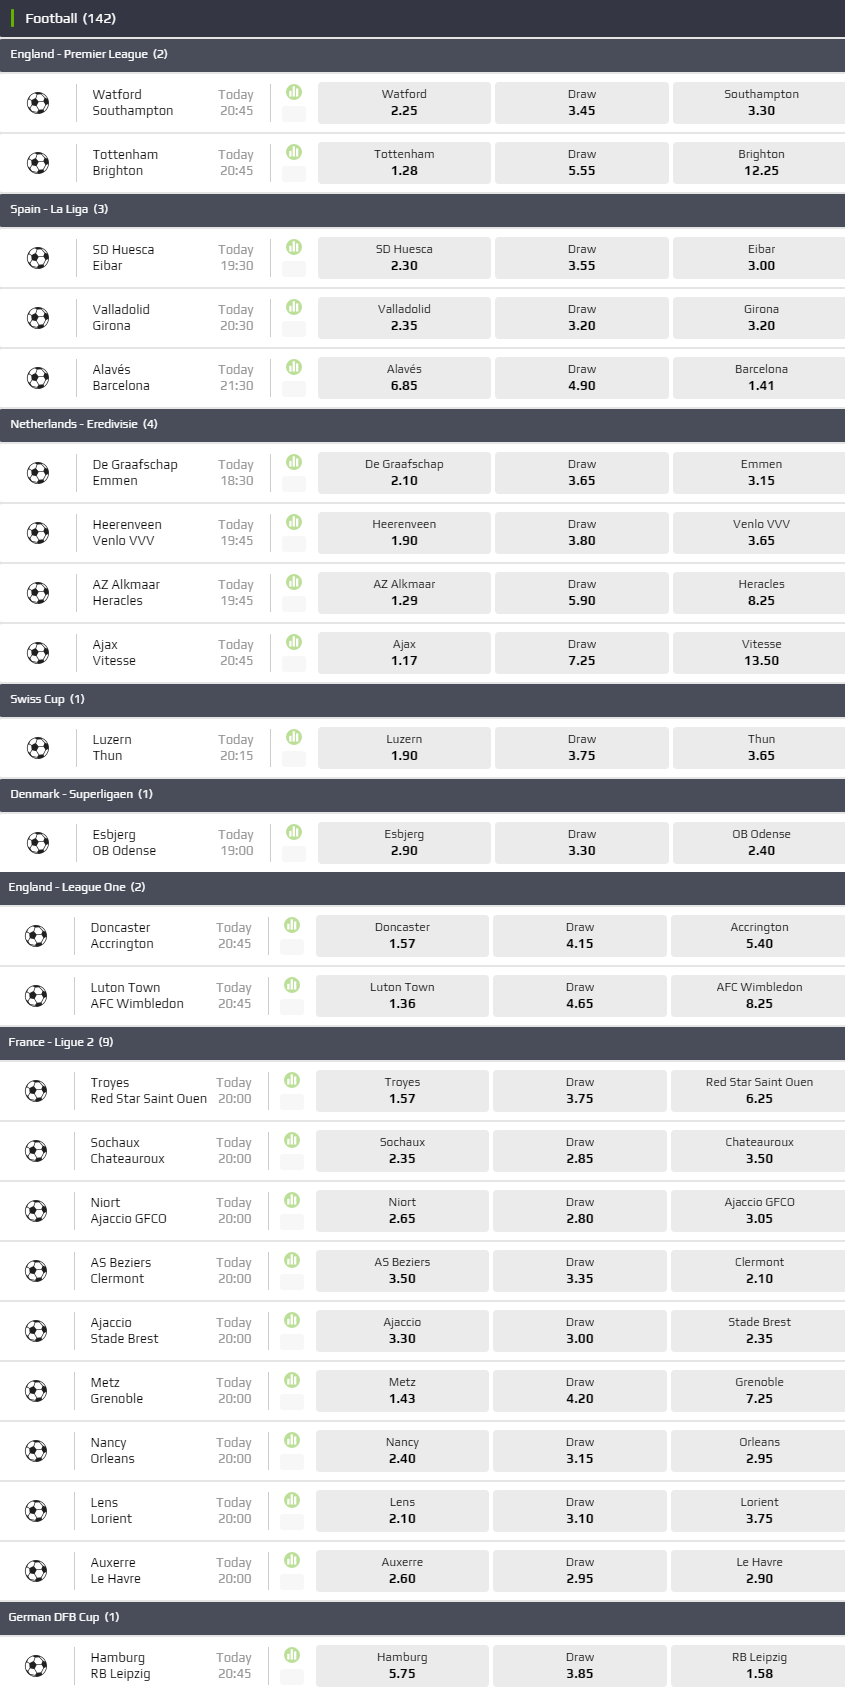Open statistics icon for Alavés vs Barcelona
The height and width of the screenshot is (1697, 845).
(294, 367)
